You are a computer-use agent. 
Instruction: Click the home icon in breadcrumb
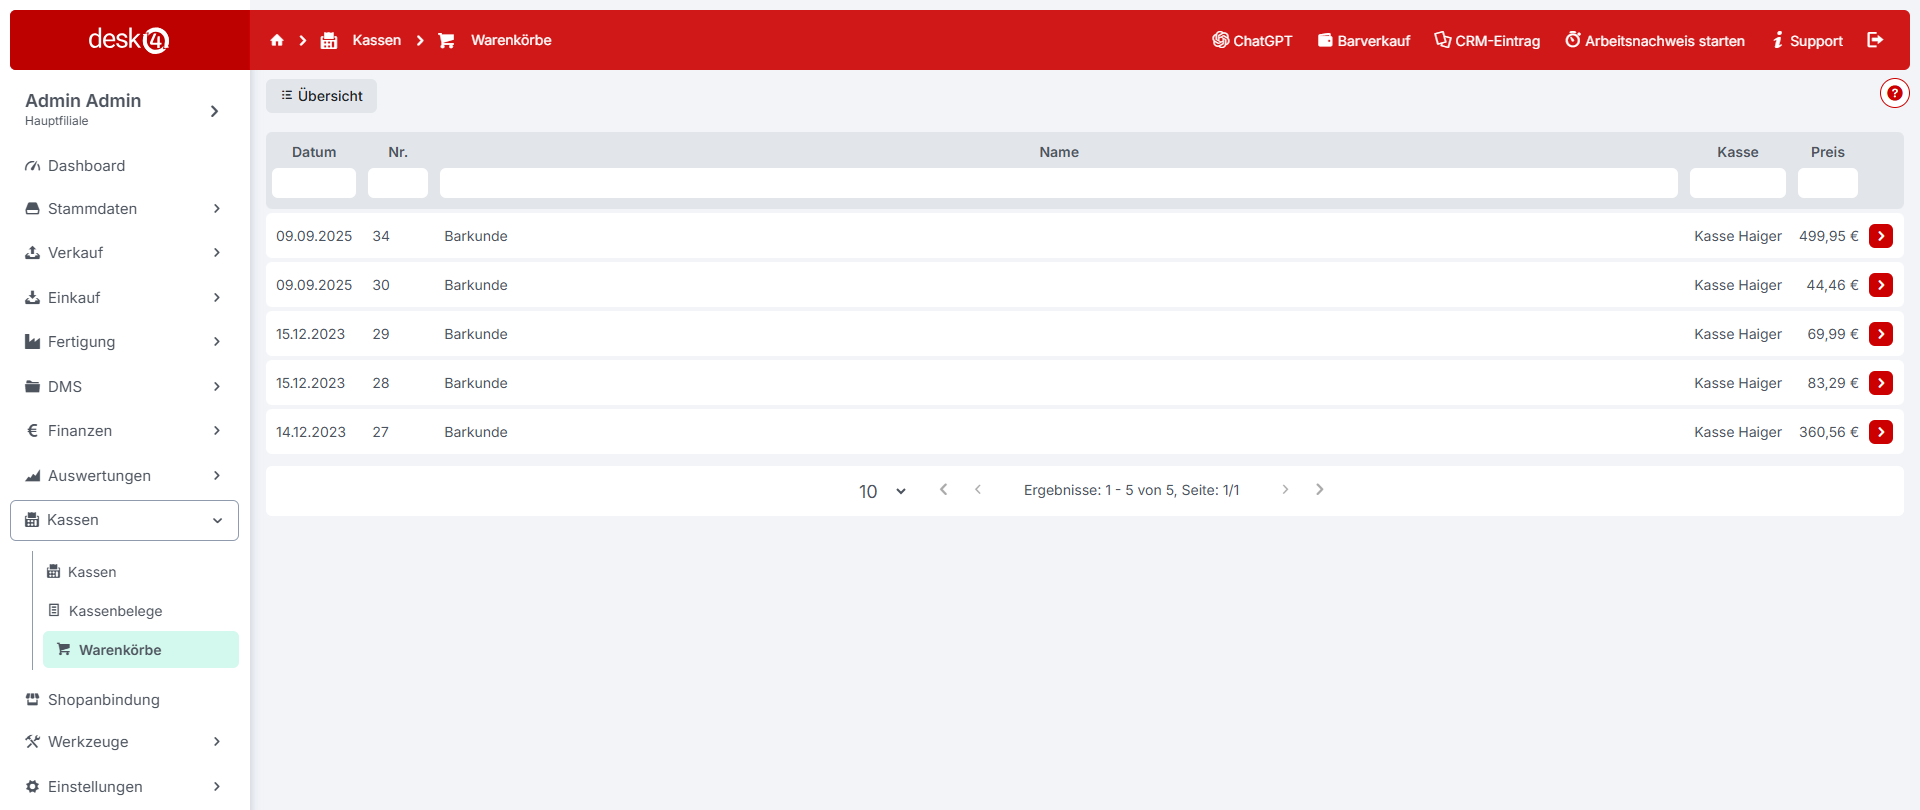coord(277,40)
